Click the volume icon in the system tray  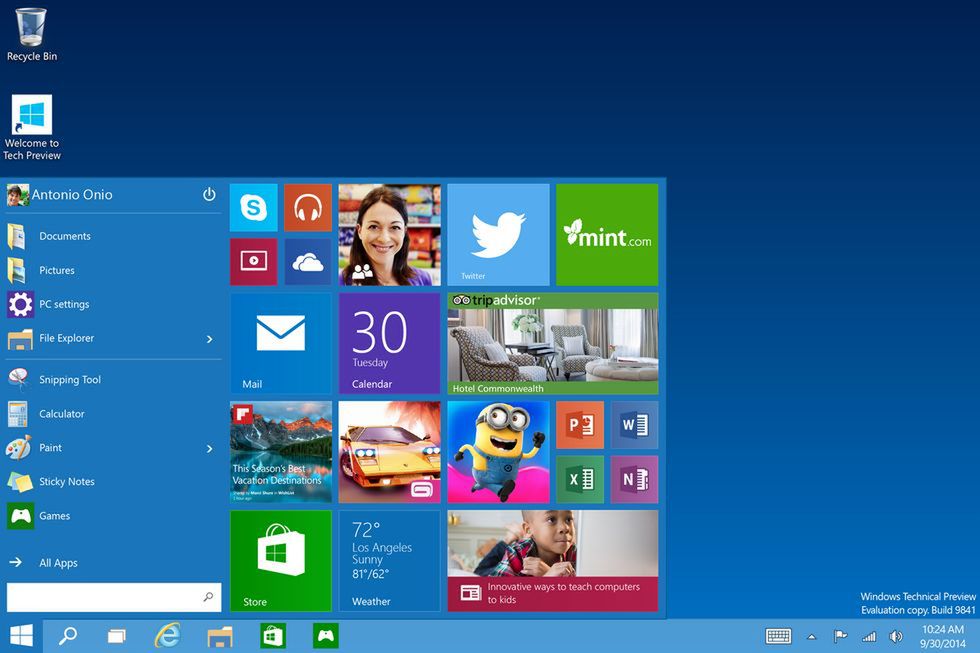[896, 636]
